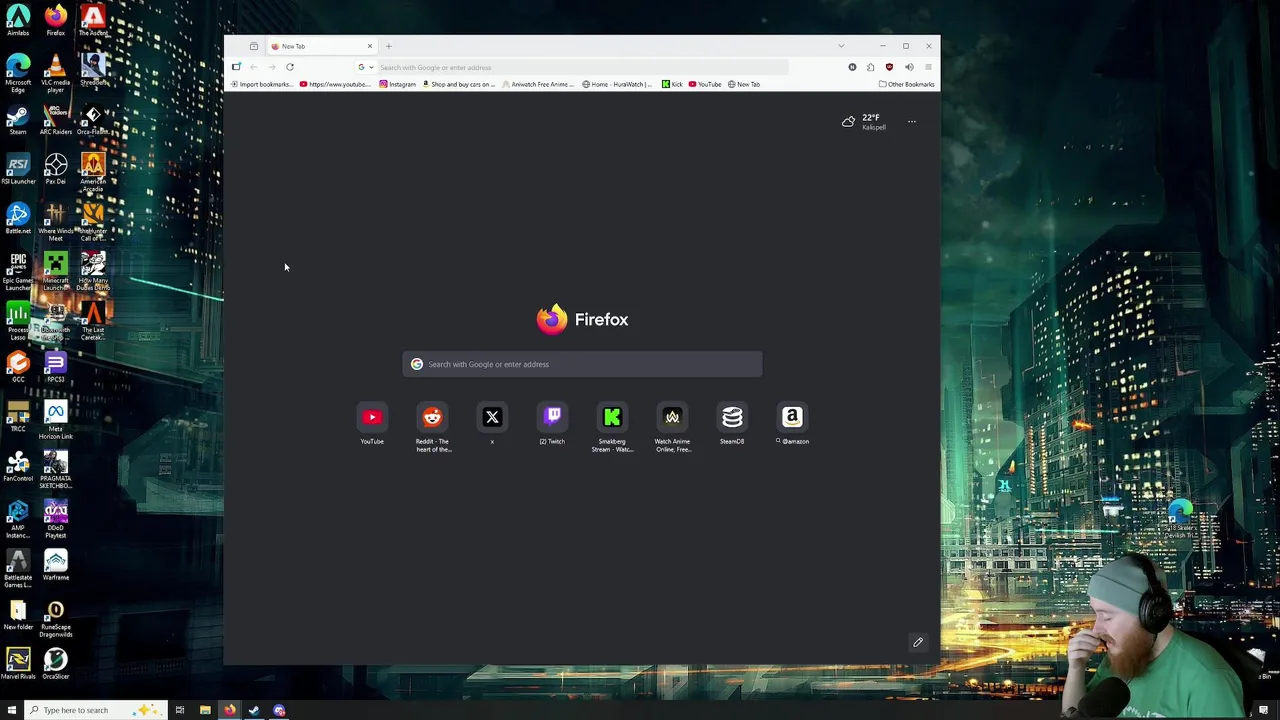1280x720 pixels.
Task: Open the ARC Raiders desktop shortcut
Action: 55,119
